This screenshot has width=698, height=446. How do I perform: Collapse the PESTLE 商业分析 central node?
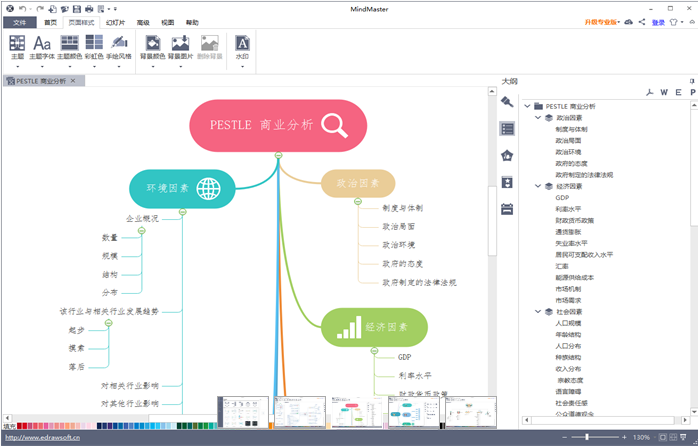tap(278, 155)
